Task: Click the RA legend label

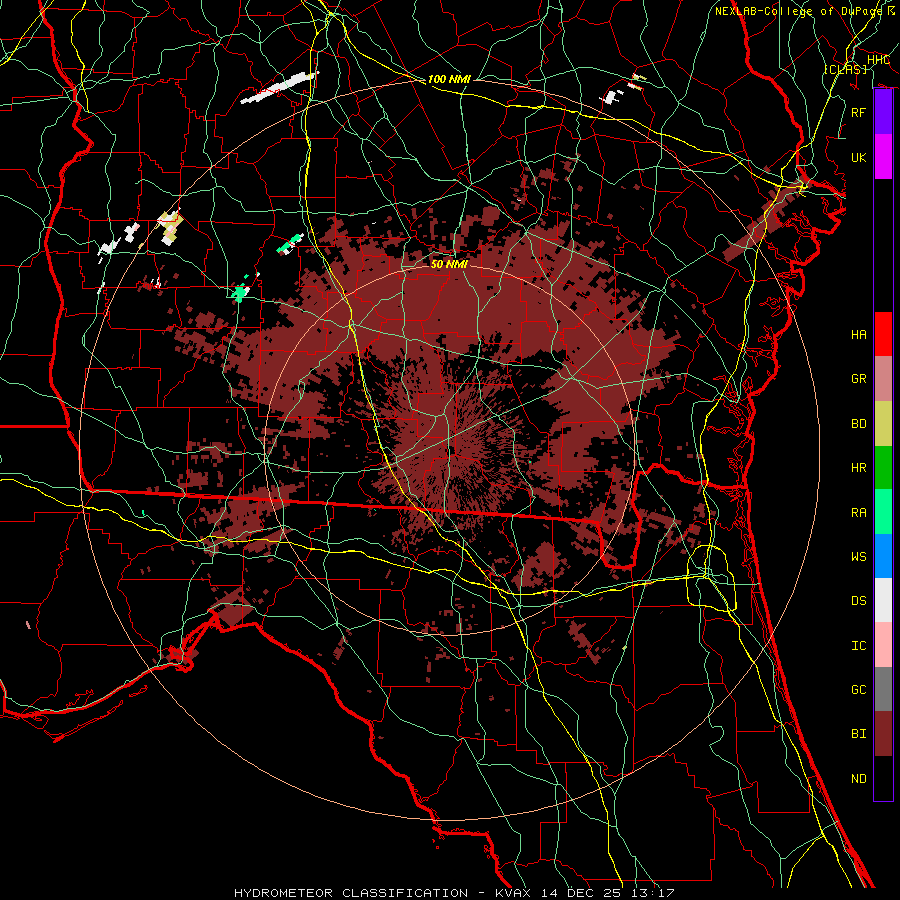Action: click(858, 513)
